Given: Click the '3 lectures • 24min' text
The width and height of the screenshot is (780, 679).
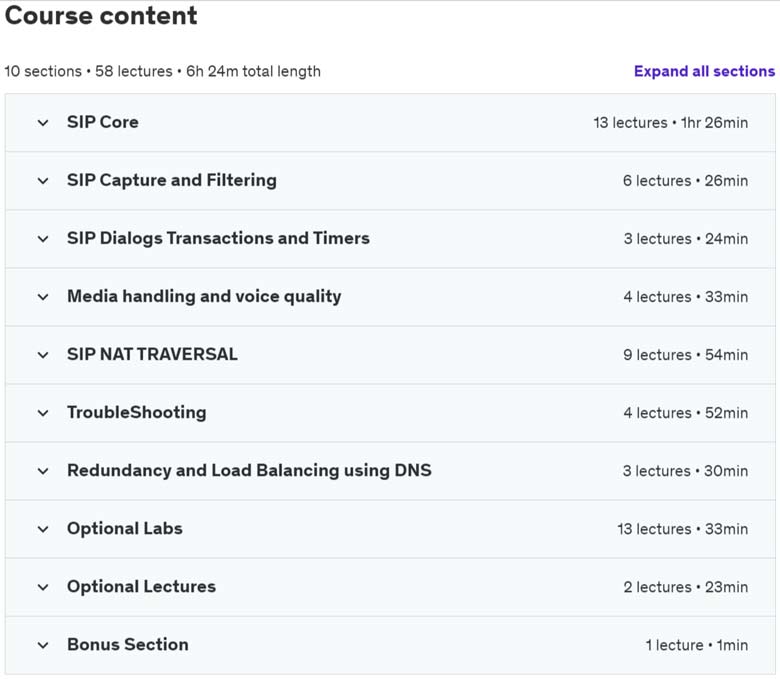Looking at the screenshot, I should pos(686,239).
